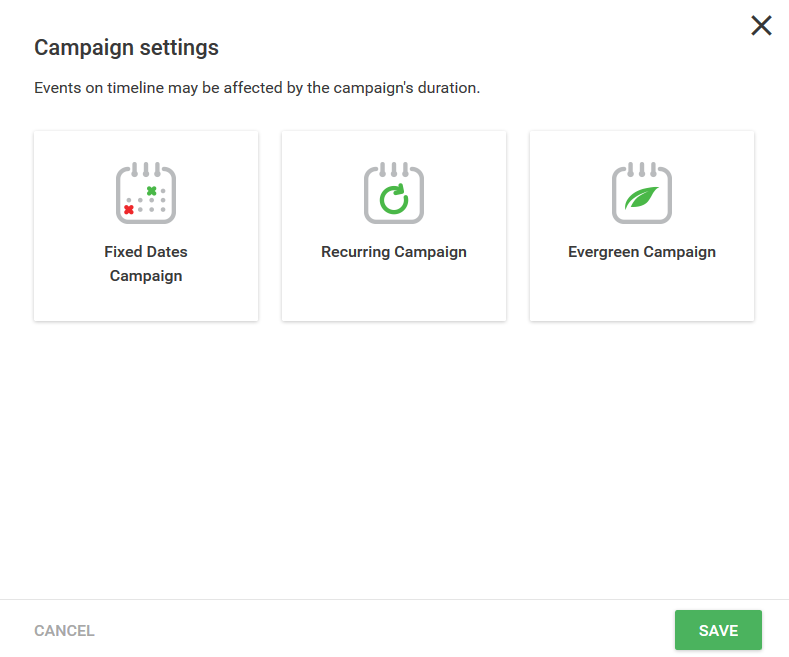This screenshot has height=657, width=789.
Task: Click the calendar rings atop Recurring icon
Action: pos(394,169)
